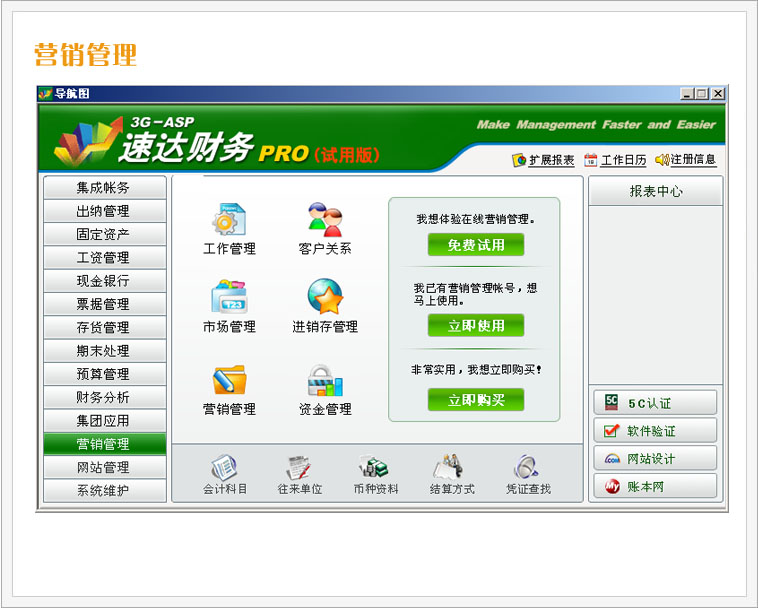The image size is (758, 608).
Task: Select 工资管理 in the sidebar
Action: [105, 257]
